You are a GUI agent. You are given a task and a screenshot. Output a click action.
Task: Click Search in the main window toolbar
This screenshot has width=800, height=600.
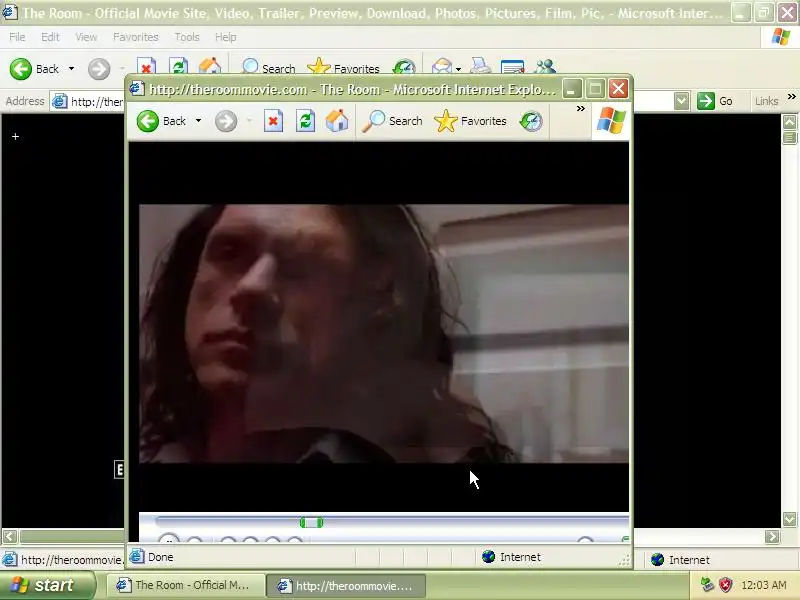click(x=268, y=67)
